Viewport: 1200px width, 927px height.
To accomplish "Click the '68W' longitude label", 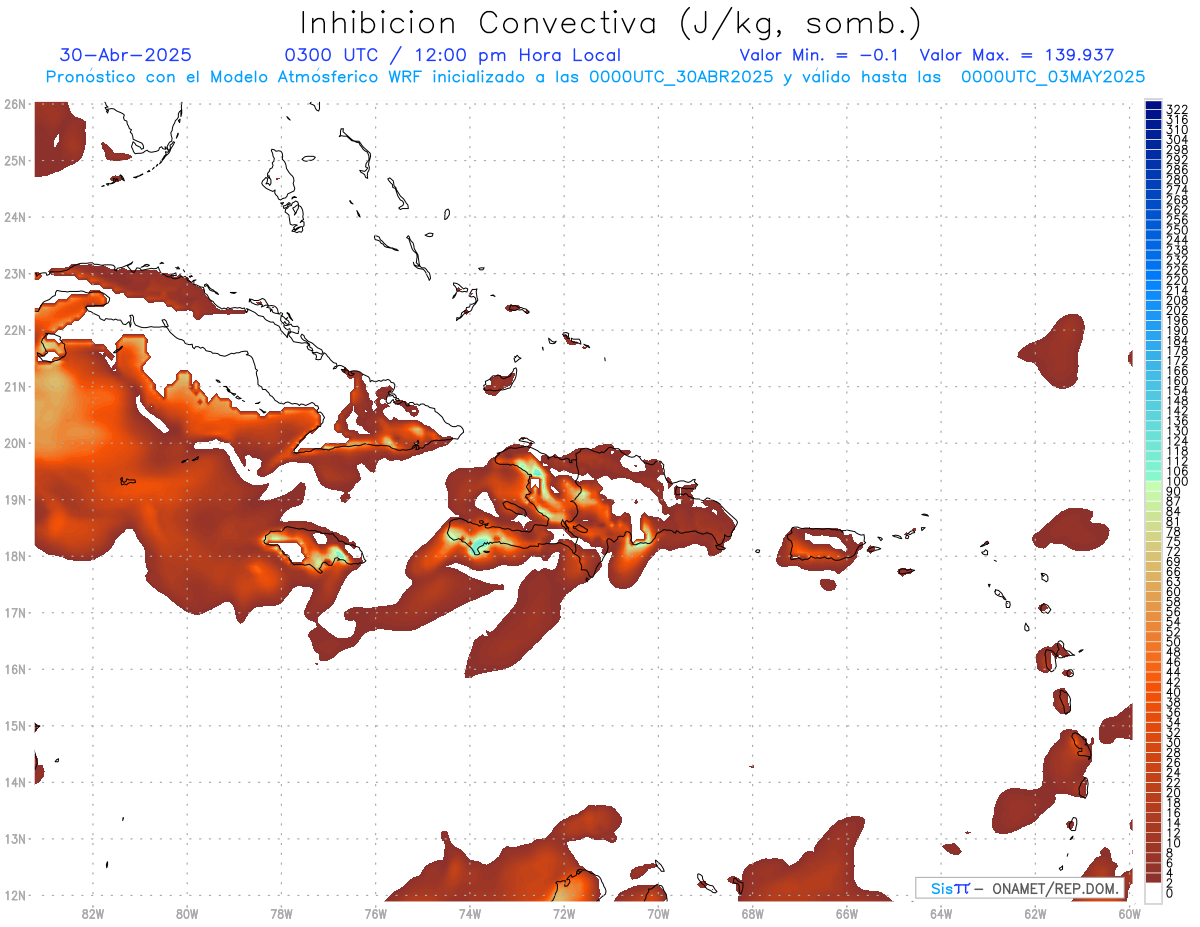I will click(x=752, y=913).
